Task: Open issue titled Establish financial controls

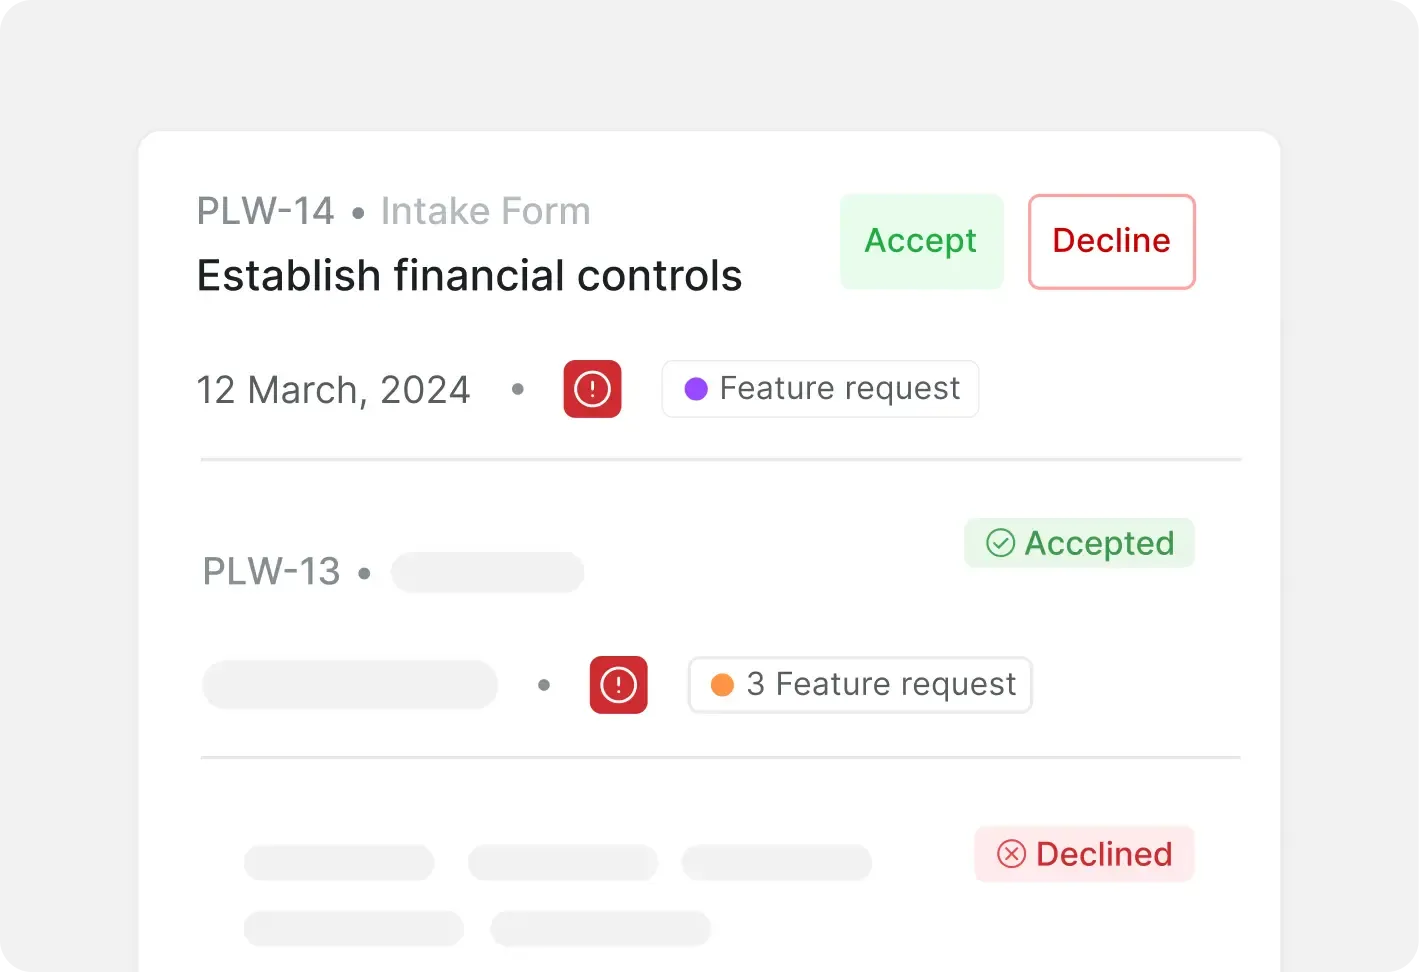Action: [x=469, y=275]
